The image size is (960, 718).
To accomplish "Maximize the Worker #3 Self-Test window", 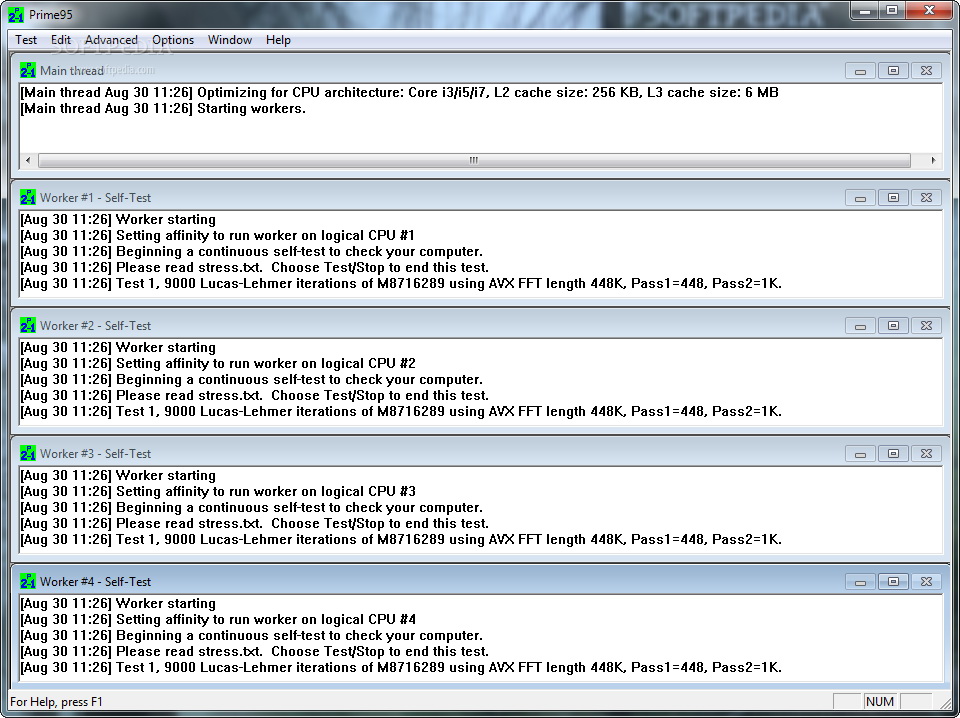I will click(893, 453).
